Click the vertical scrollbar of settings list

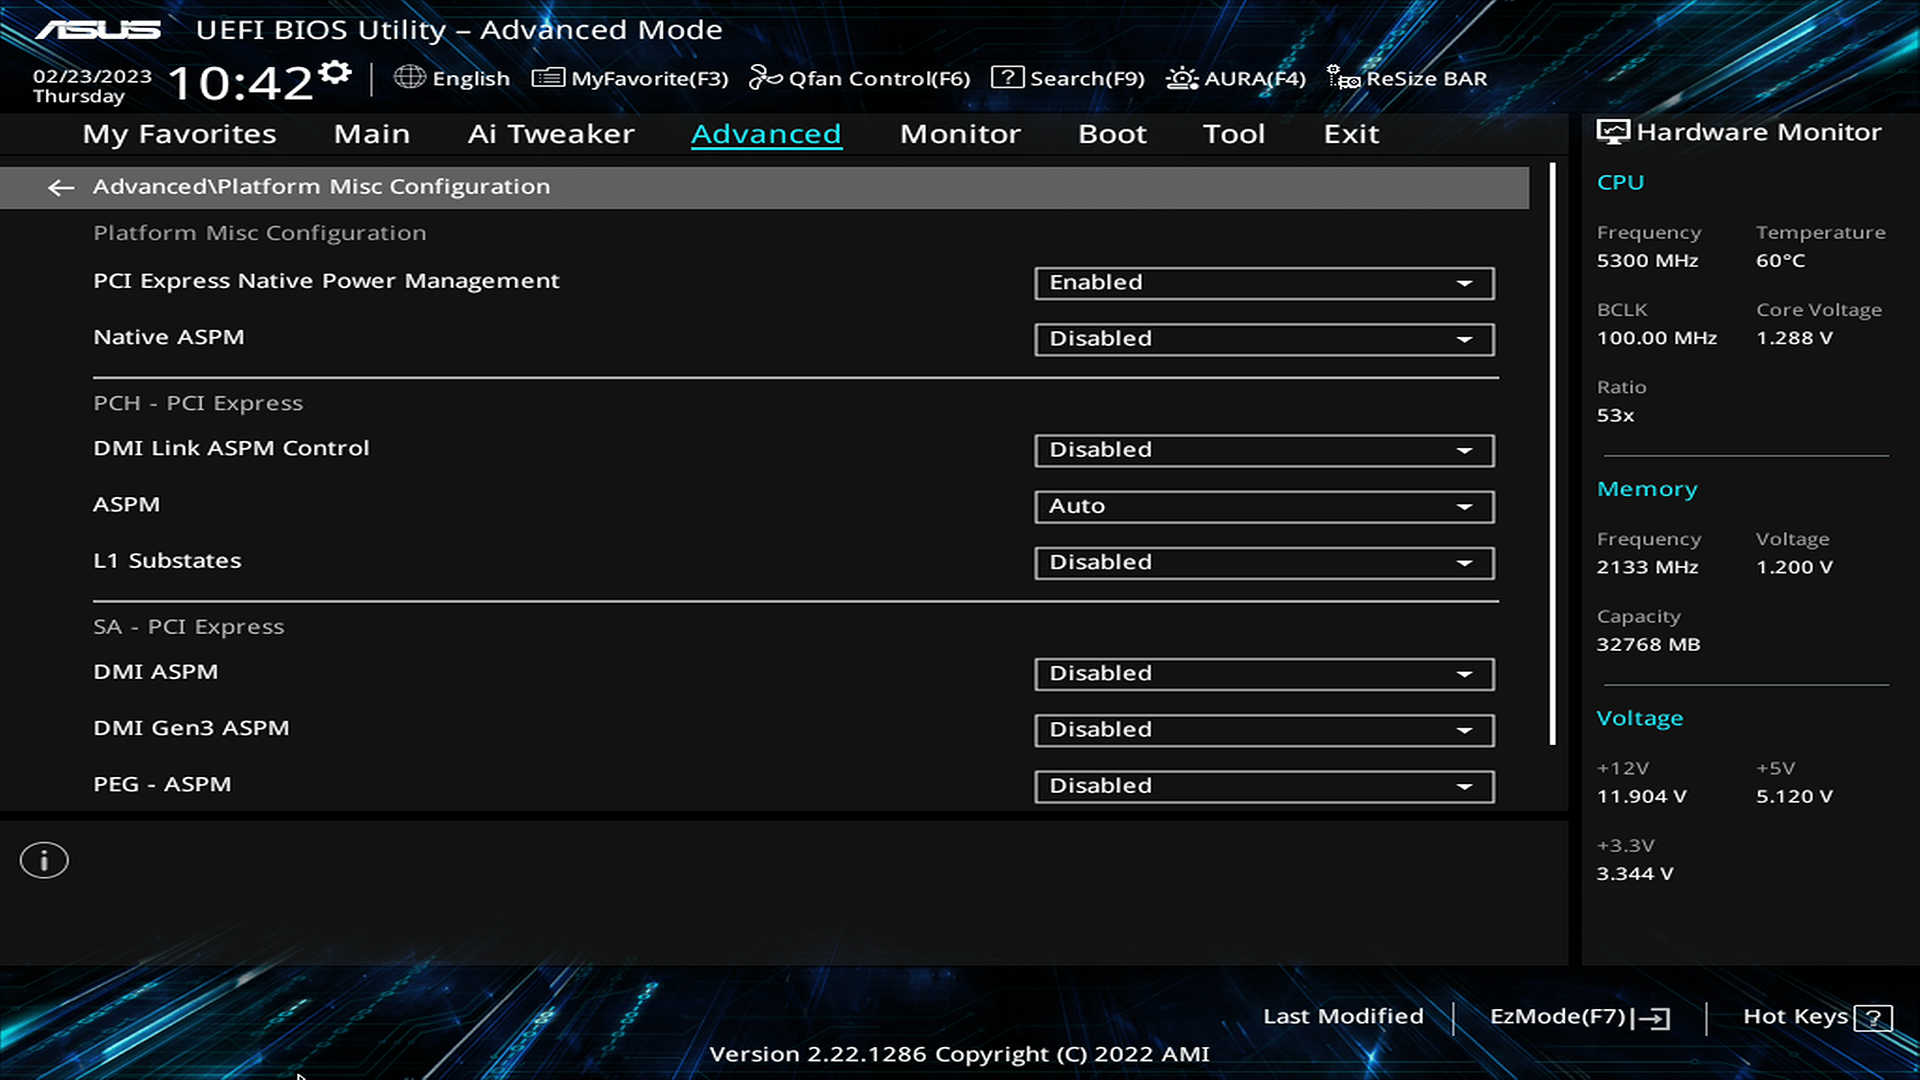pos(1552,455)
